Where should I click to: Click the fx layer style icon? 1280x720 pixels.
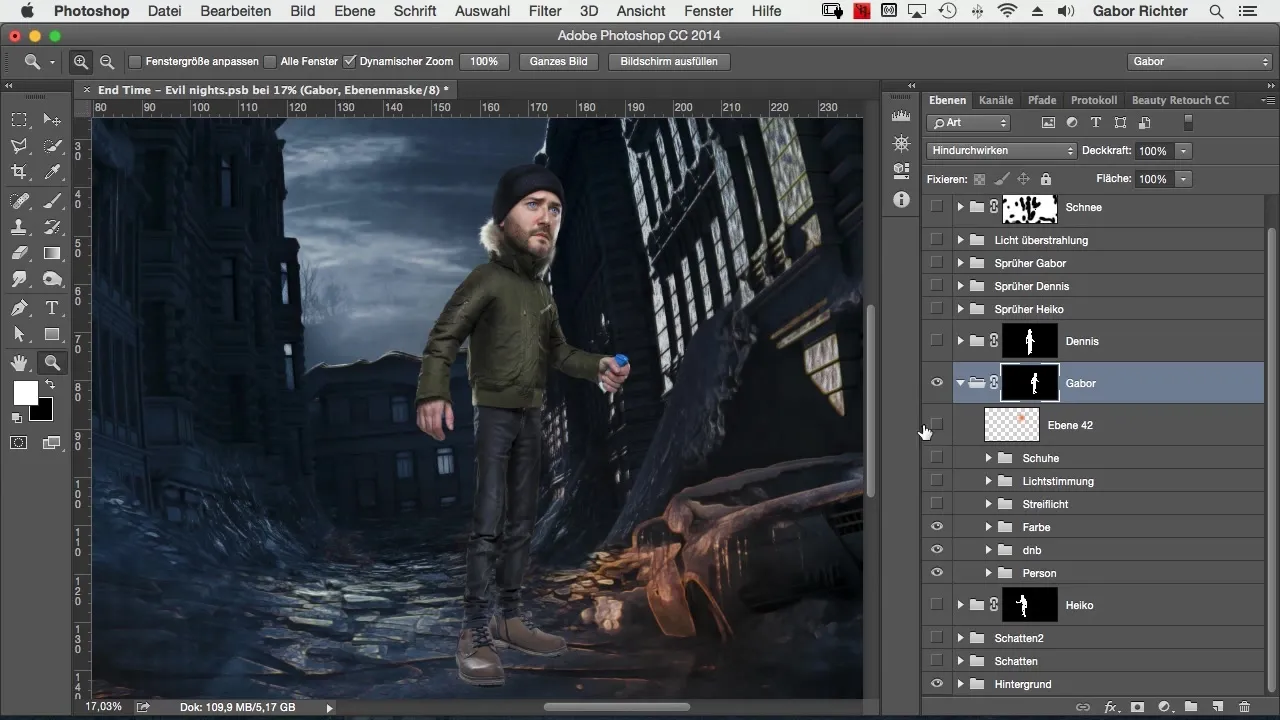[1110, 707]
